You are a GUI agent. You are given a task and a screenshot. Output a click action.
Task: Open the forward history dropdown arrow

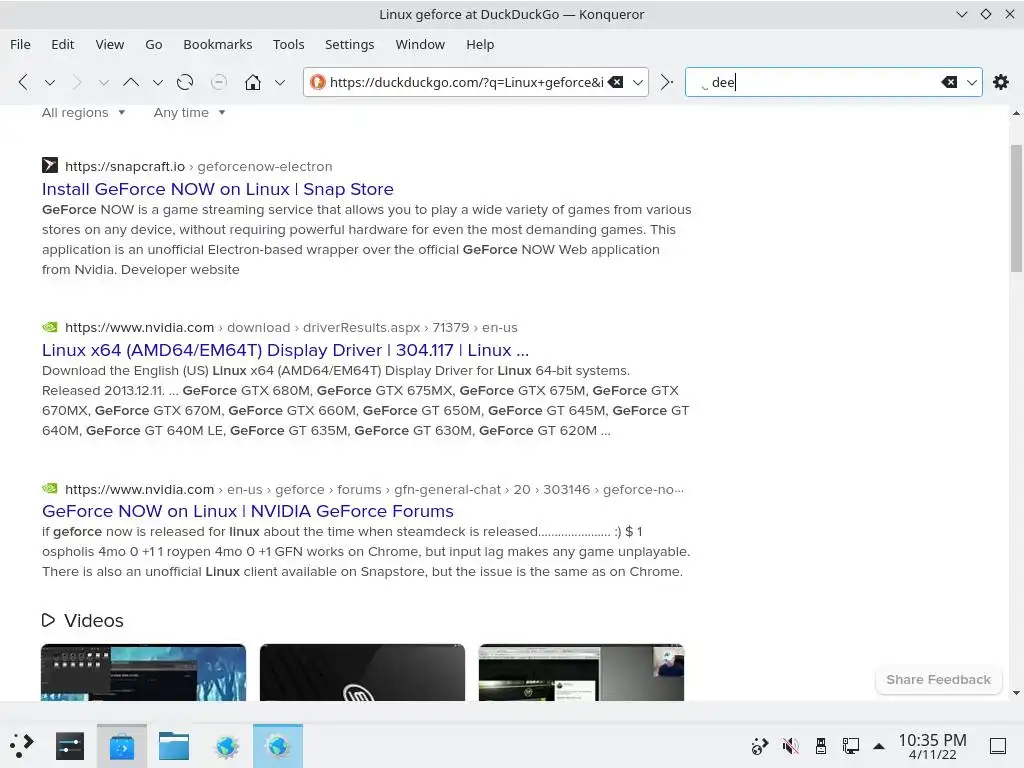coord(103,82)
